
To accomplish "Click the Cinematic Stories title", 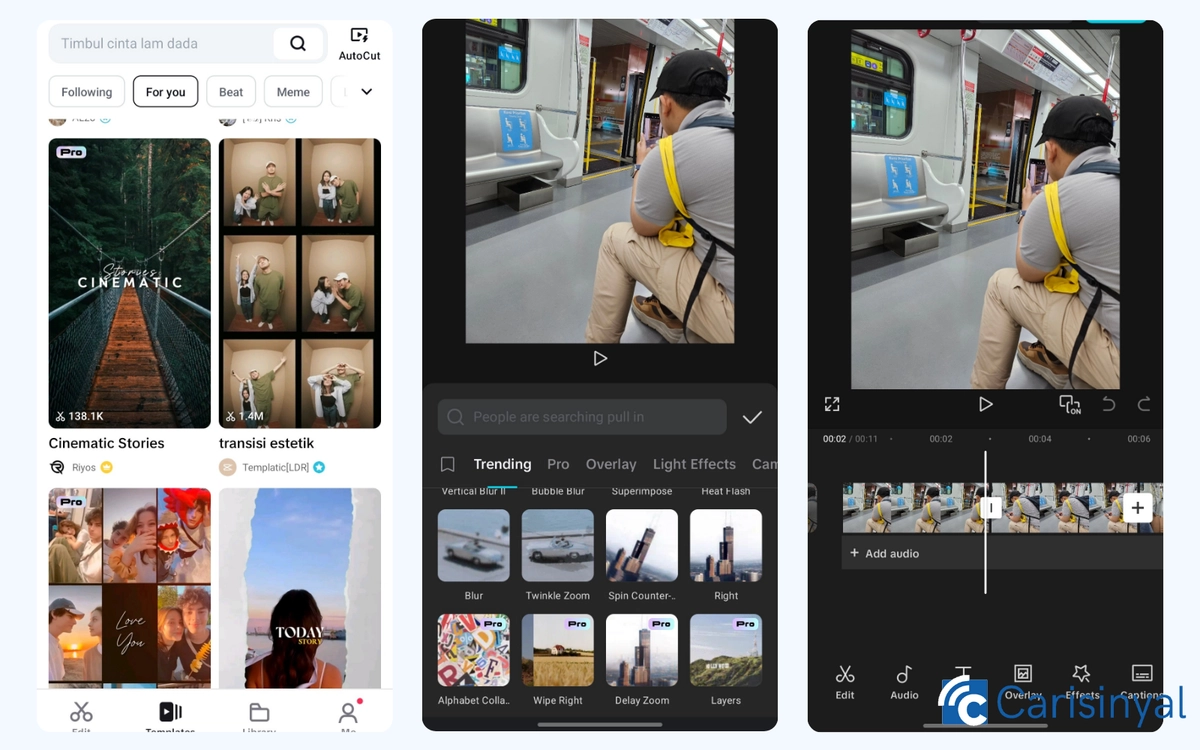I will pyautogui.click(x=107, y=443).
